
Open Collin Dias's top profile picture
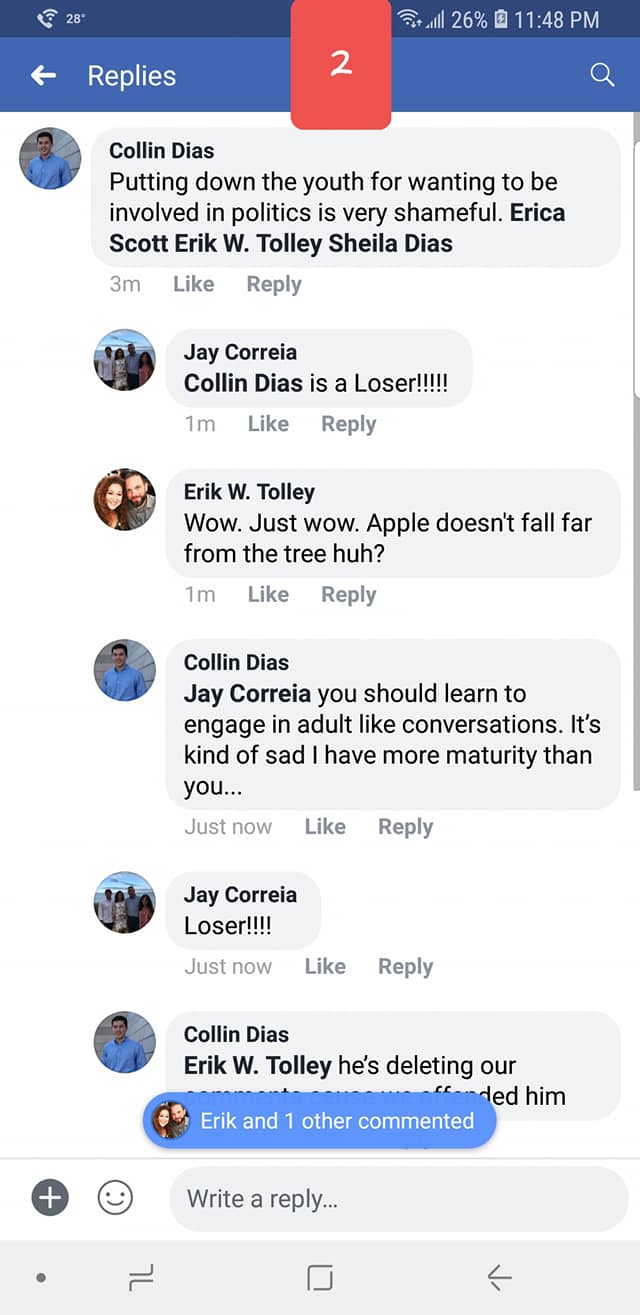click(50, 158)
